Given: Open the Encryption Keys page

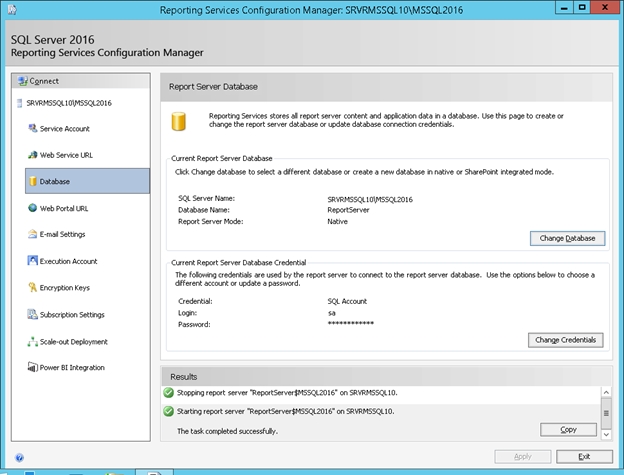Looking at the screenshot, I should [x=64, y=288].
